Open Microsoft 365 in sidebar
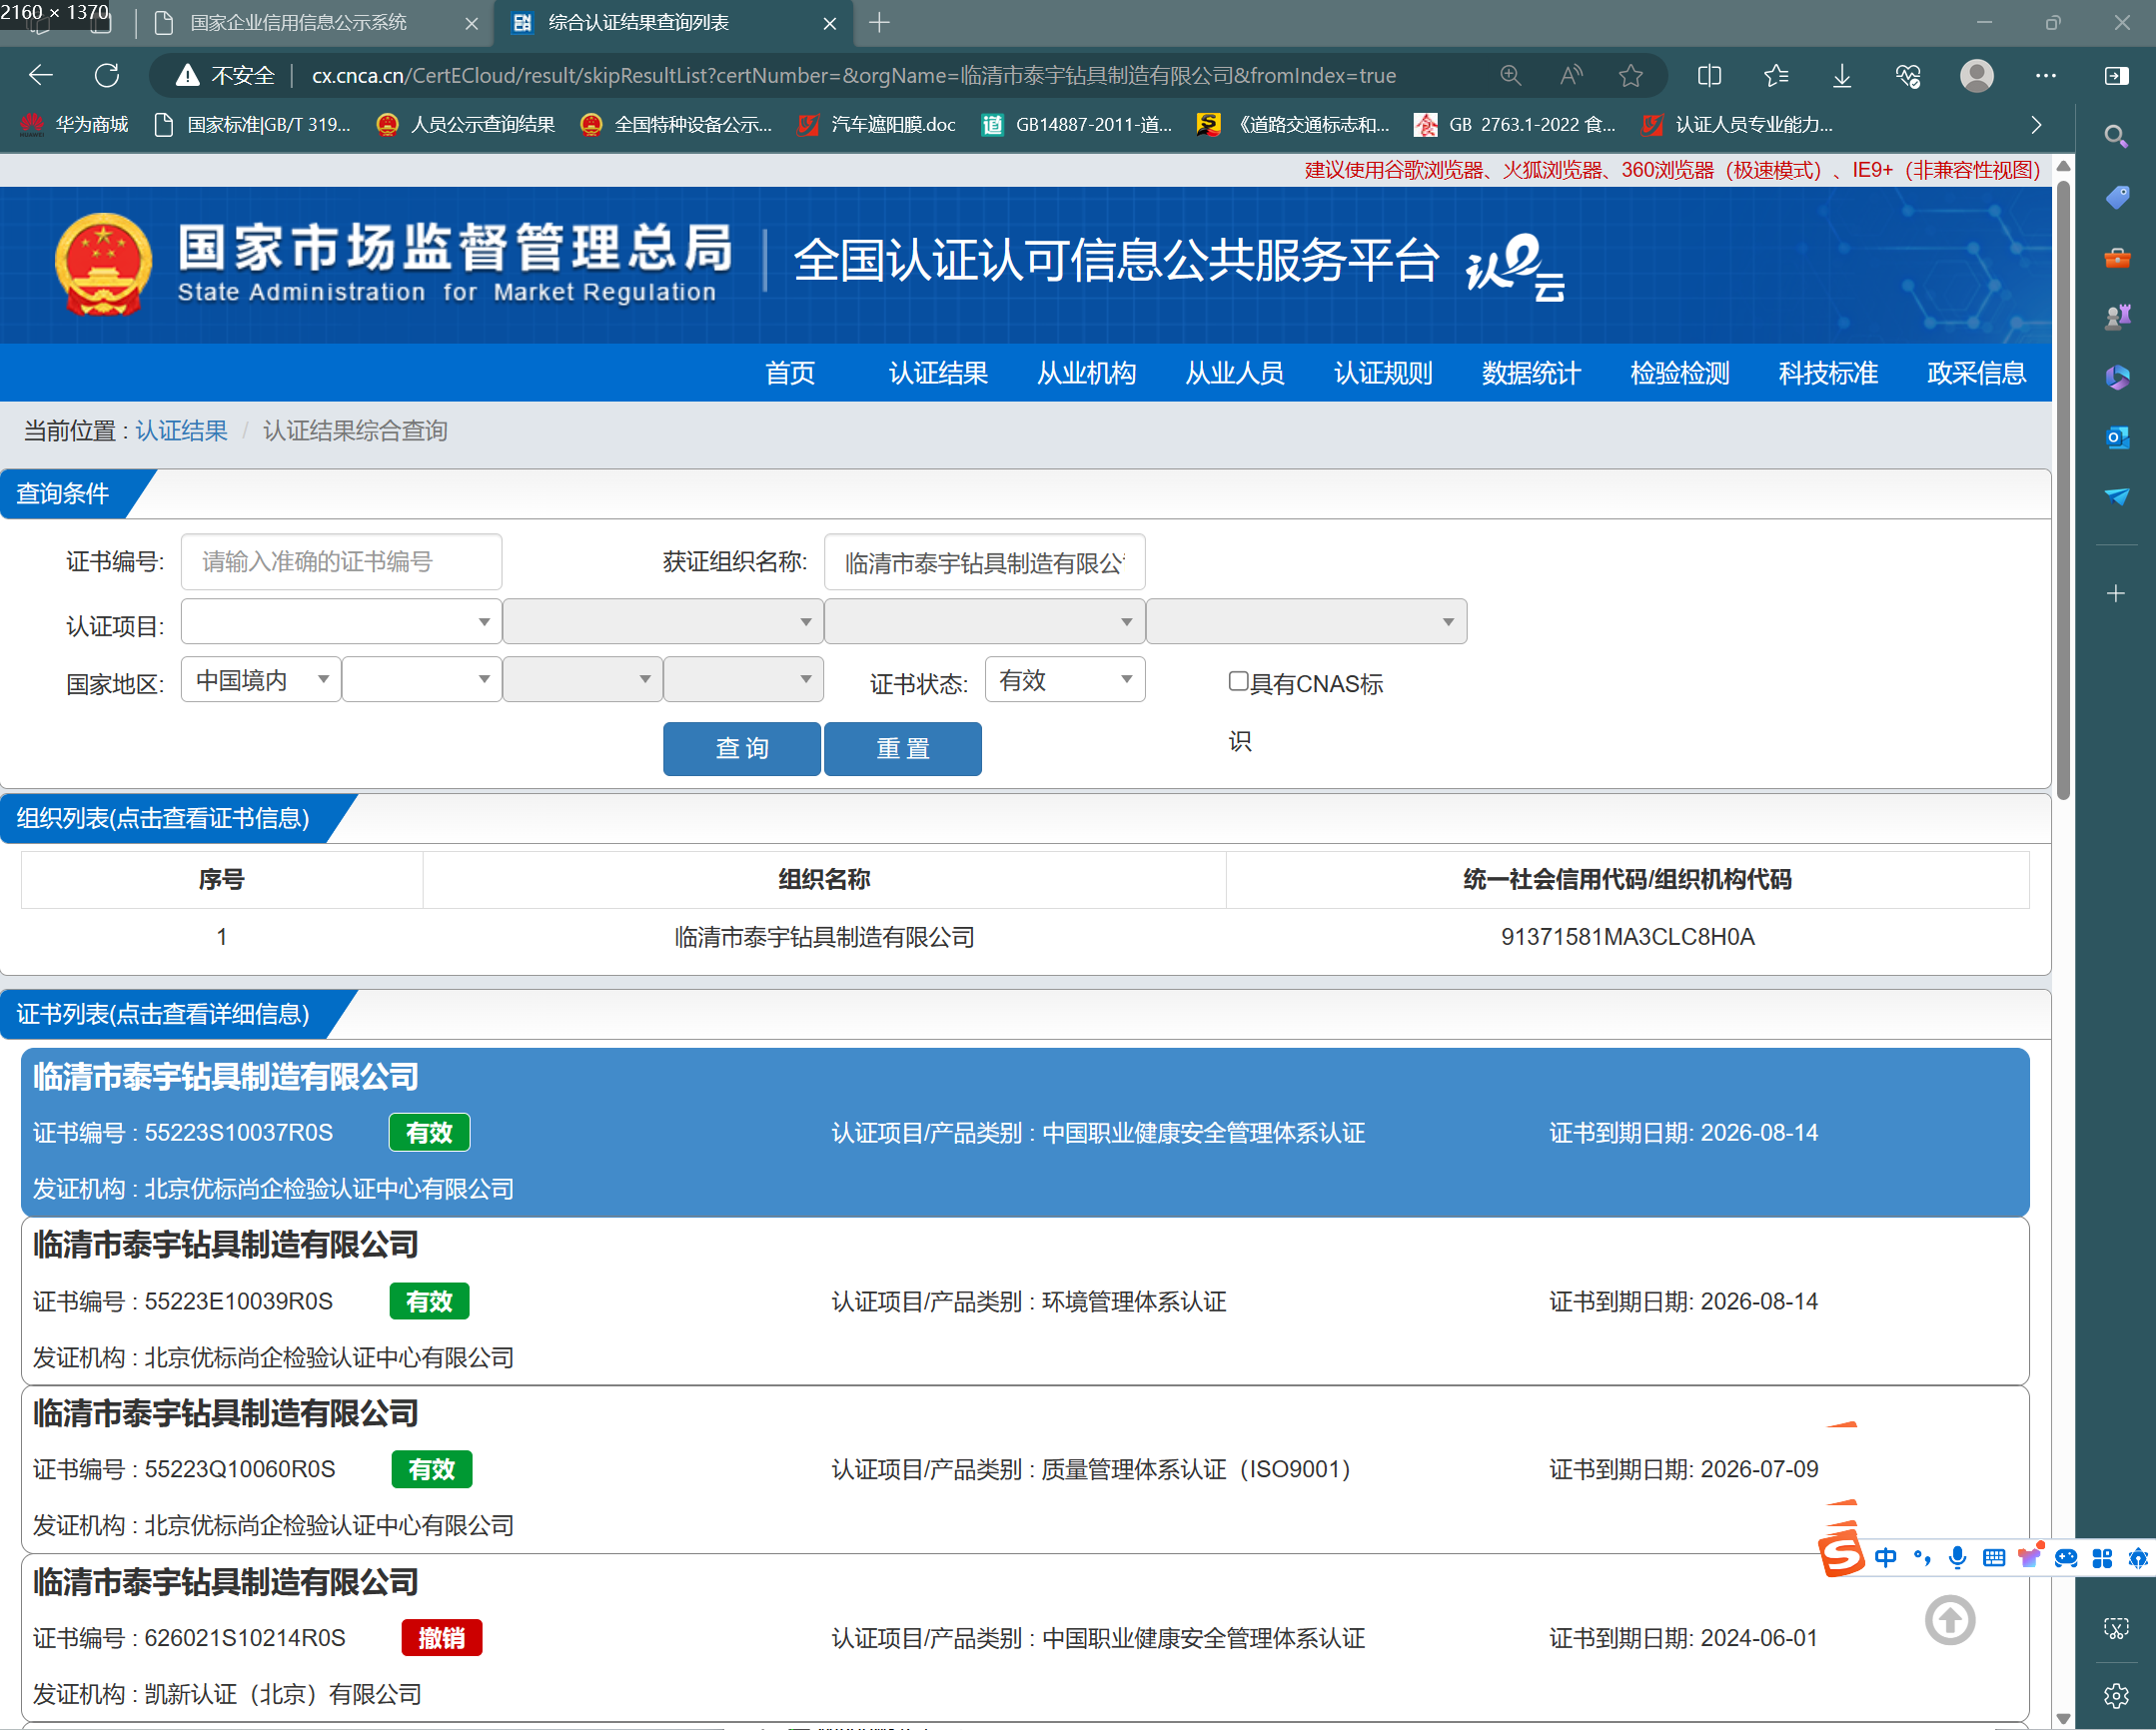Image resolution: width=2156 pixels, height=1730 pixels. pyautogui.click(x=2116, y=377)
